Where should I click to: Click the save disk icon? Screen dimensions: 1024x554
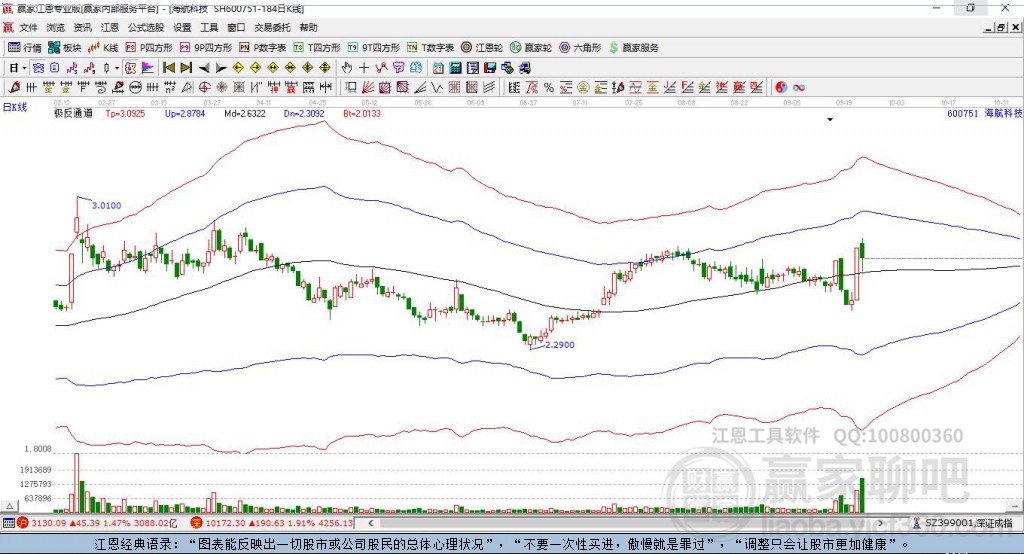pyautogui.click(x=490, y=68)
